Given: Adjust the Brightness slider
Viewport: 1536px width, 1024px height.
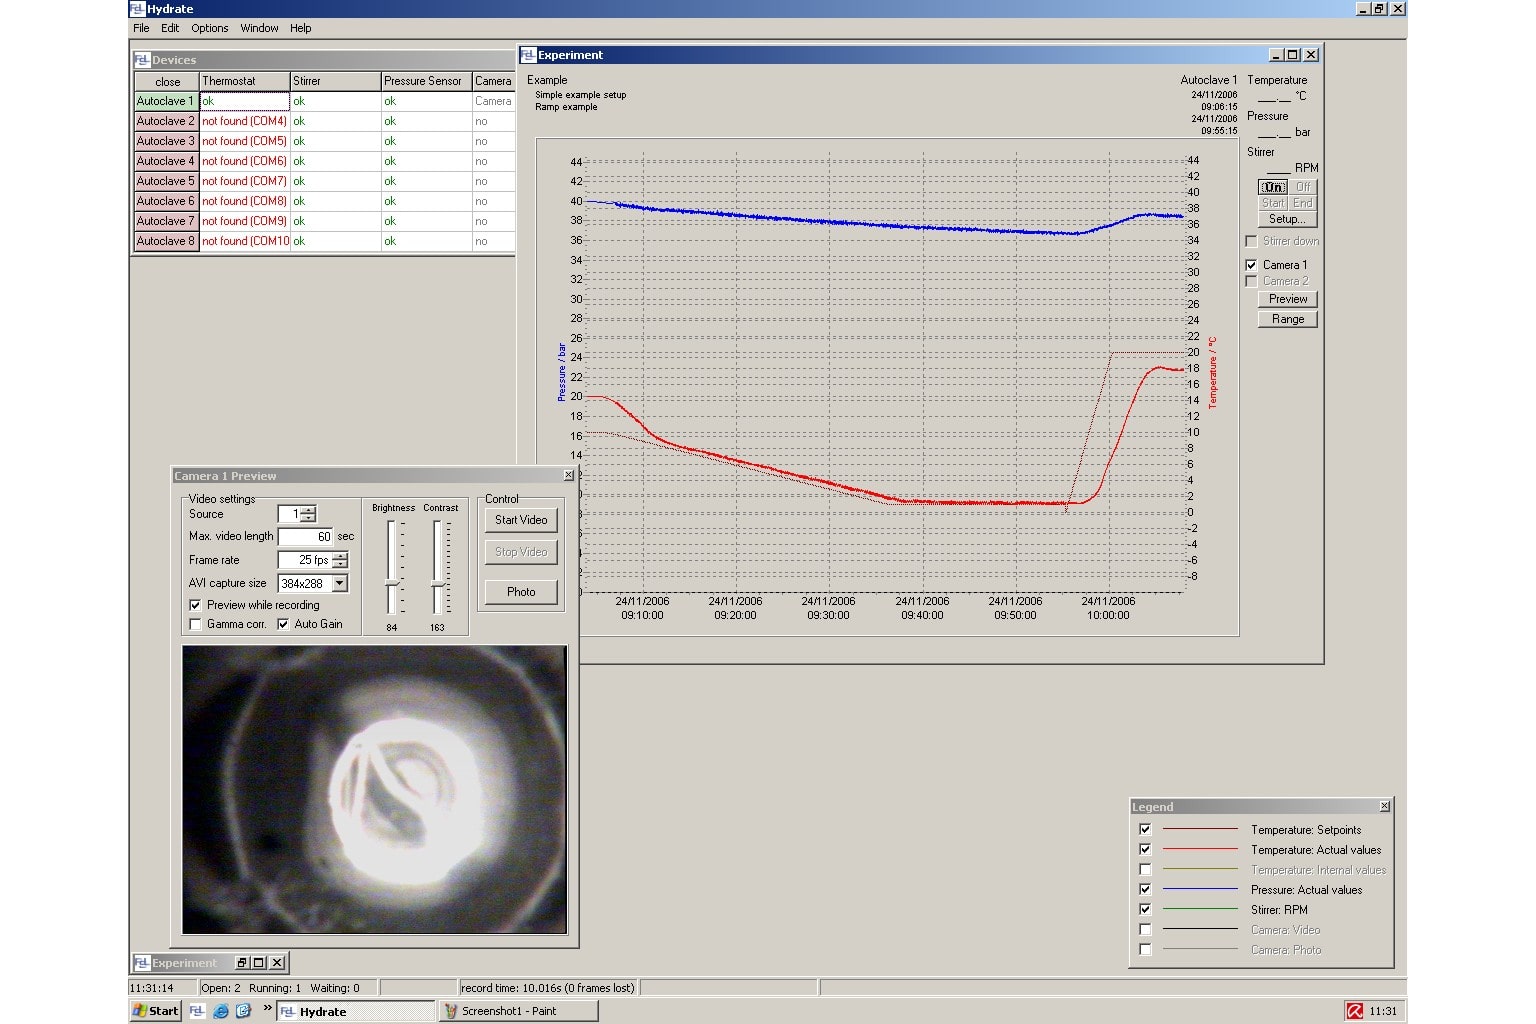Looking at the screenshot, I should [x=392, y=583].
